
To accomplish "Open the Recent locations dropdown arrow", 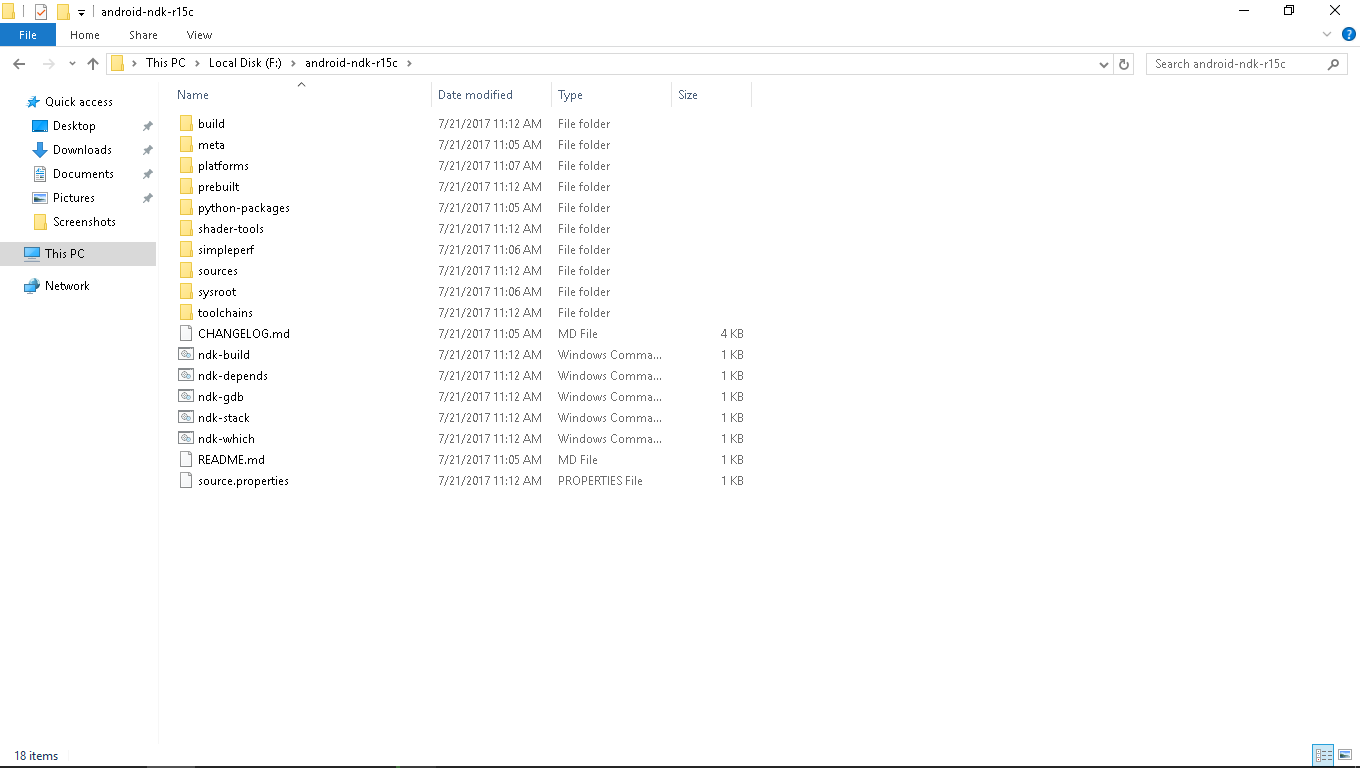I will click(71, 64).
